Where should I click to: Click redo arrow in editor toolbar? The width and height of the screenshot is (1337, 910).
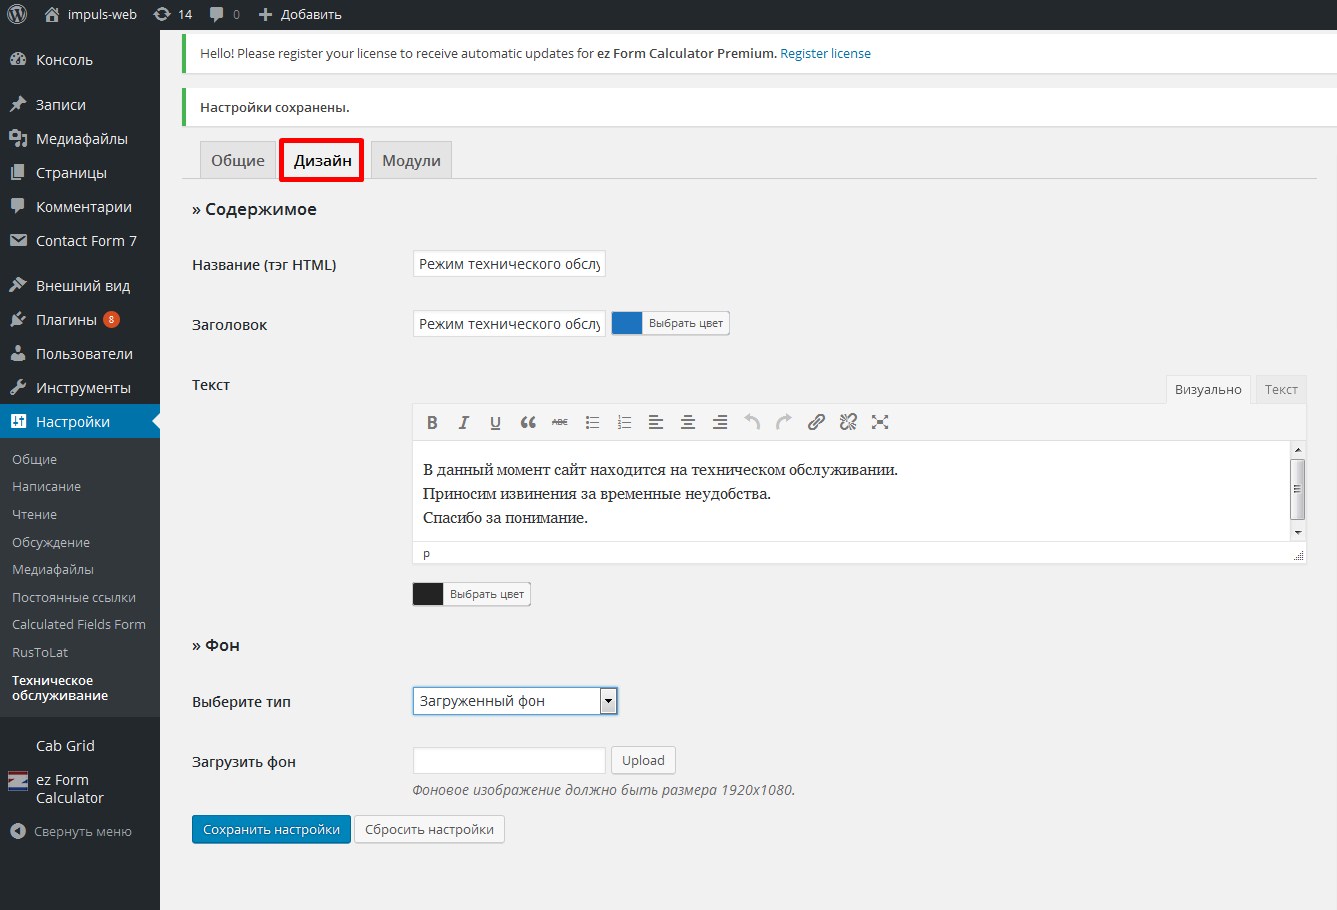pyautogui.click(x=784, y=422)
